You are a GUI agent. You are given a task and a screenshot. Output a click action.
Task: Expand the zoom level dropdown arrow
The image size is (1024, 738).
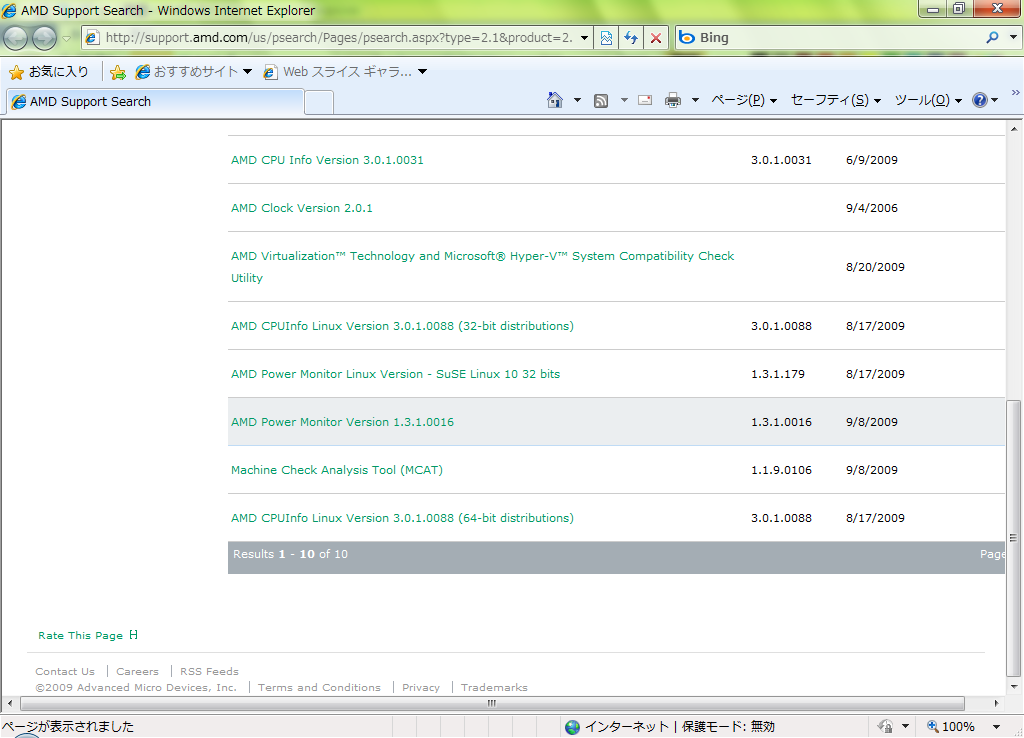pyautogui.click(x=997, y=726)
